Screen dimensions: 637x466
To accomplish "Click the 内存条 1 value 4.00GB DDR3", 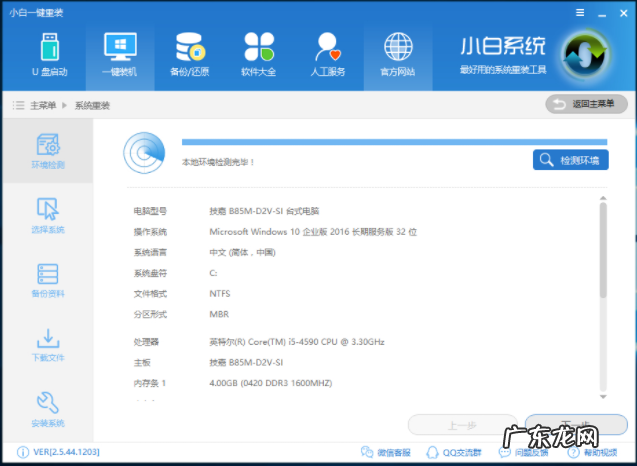I will (x=271, y=383).
